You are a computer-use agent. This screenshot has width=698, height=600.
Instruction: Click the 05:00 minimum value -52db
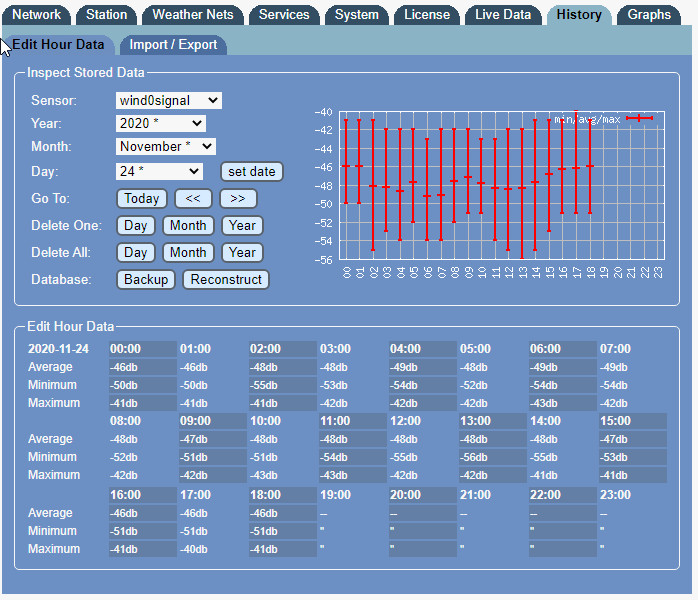[474, 385]
